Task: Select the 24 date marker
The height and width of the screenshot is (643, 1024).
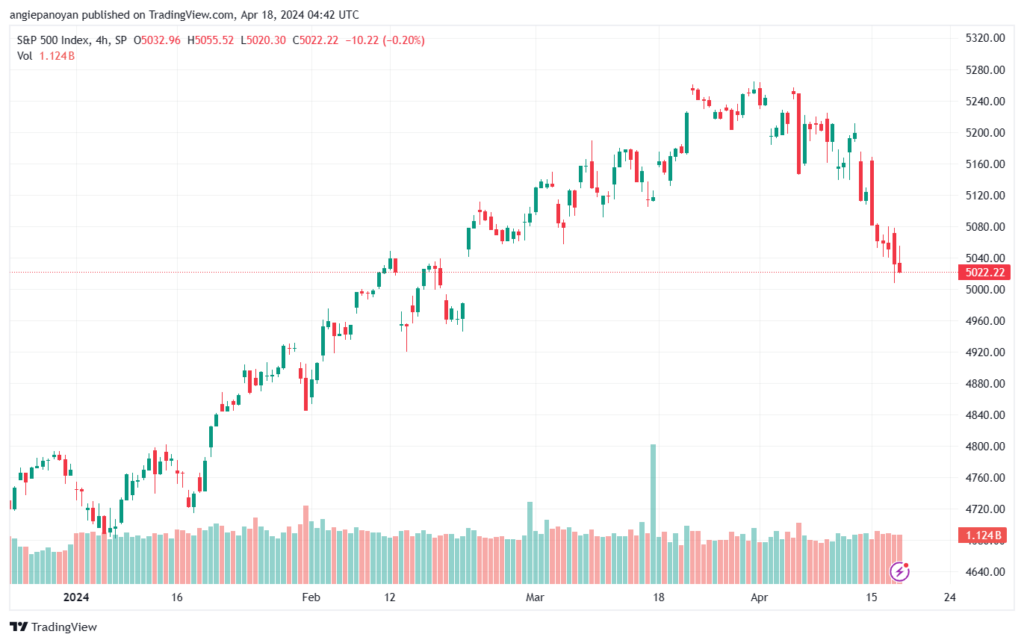Action: point(950,597)
